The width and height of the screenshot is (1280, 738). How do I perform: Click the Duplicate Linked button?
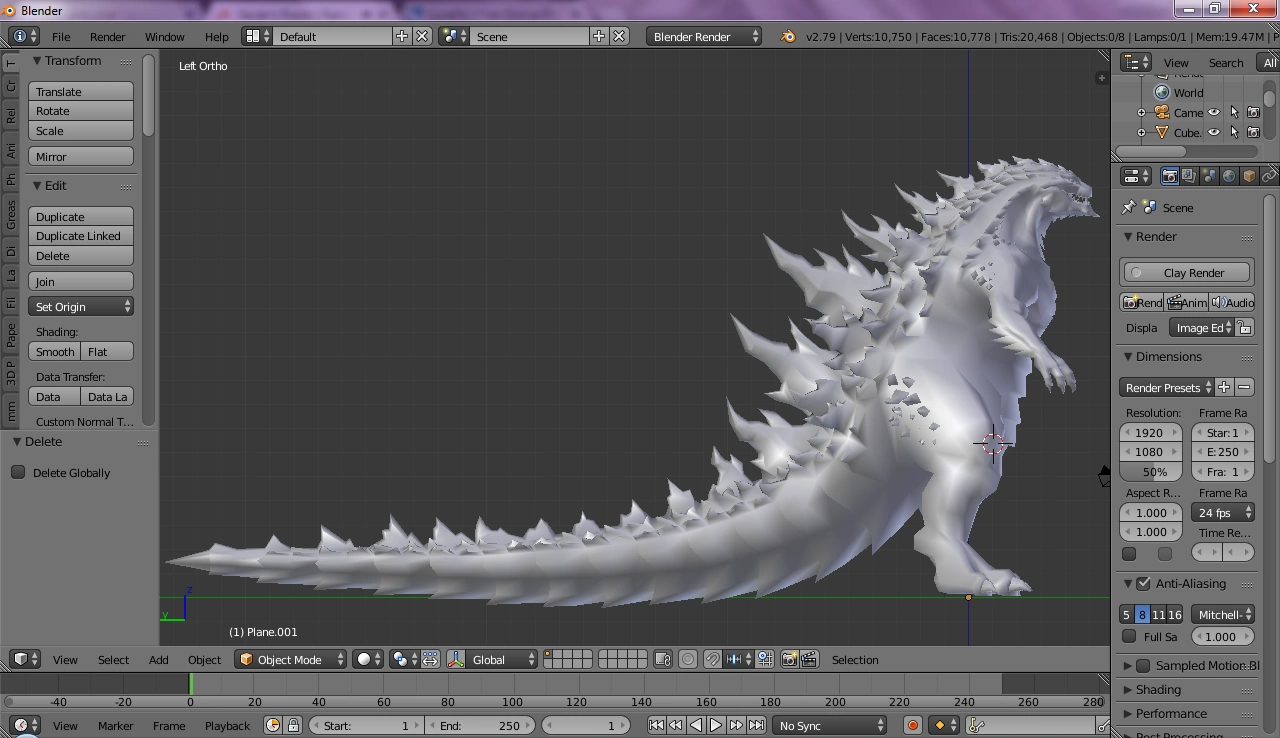click(x=81, y=236)
